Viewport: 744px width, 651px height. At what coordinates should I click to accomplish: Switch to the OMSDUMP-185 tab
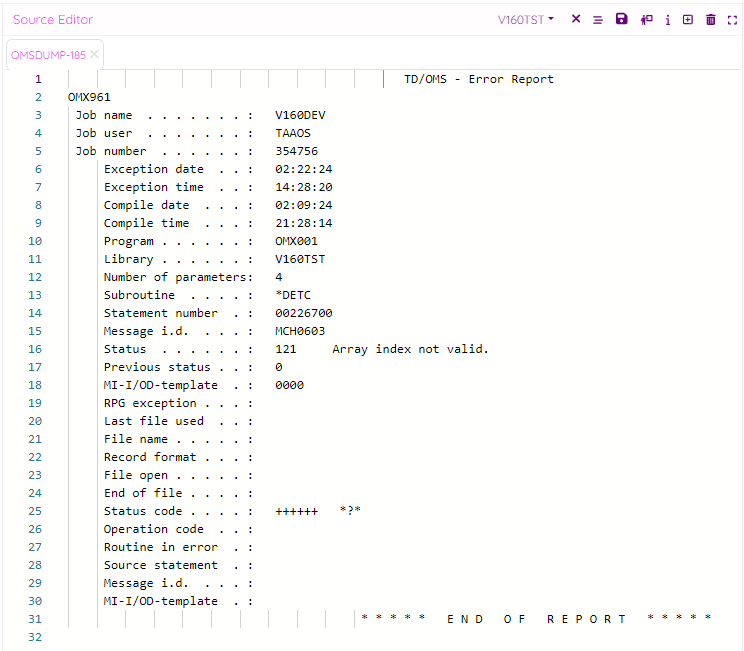coord(48,55)
